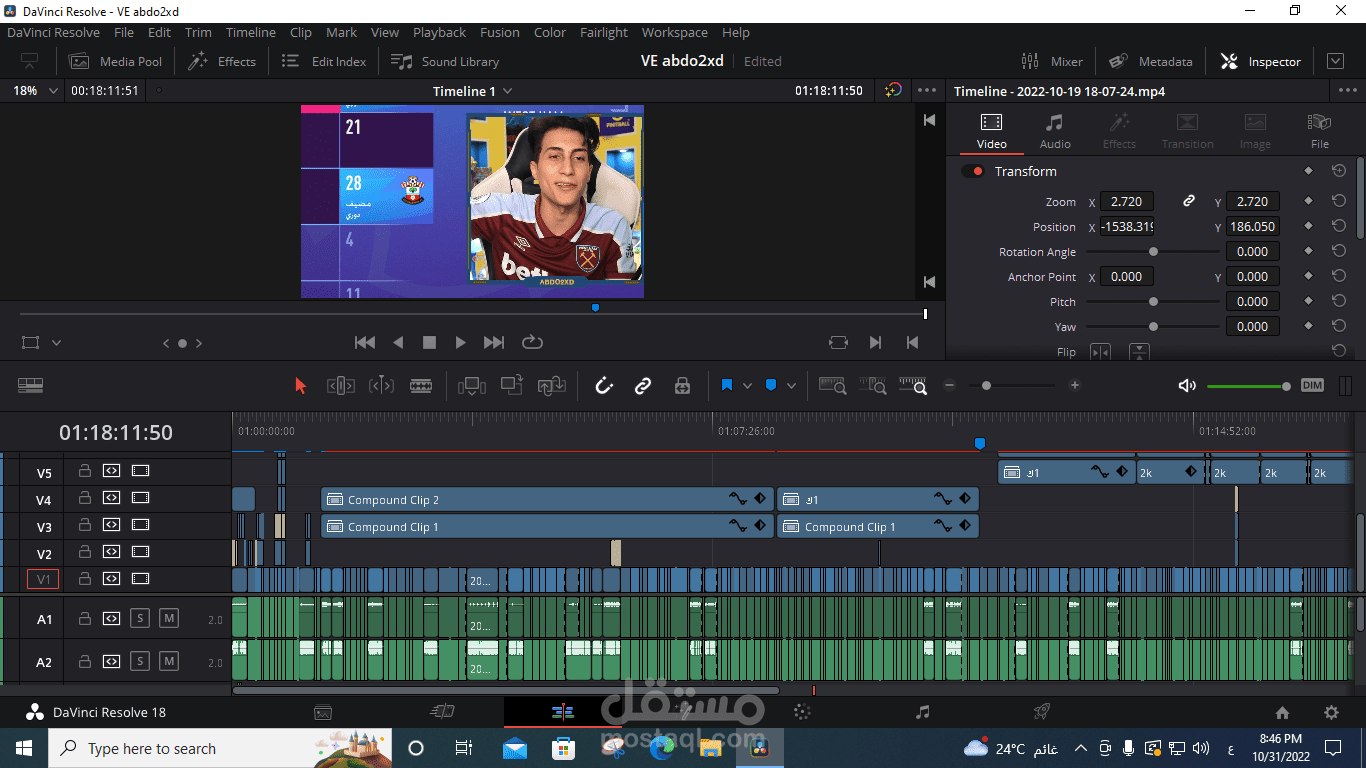Open the flag color dropdown arrow
The image size is (1366, 768).
(747, 386)
